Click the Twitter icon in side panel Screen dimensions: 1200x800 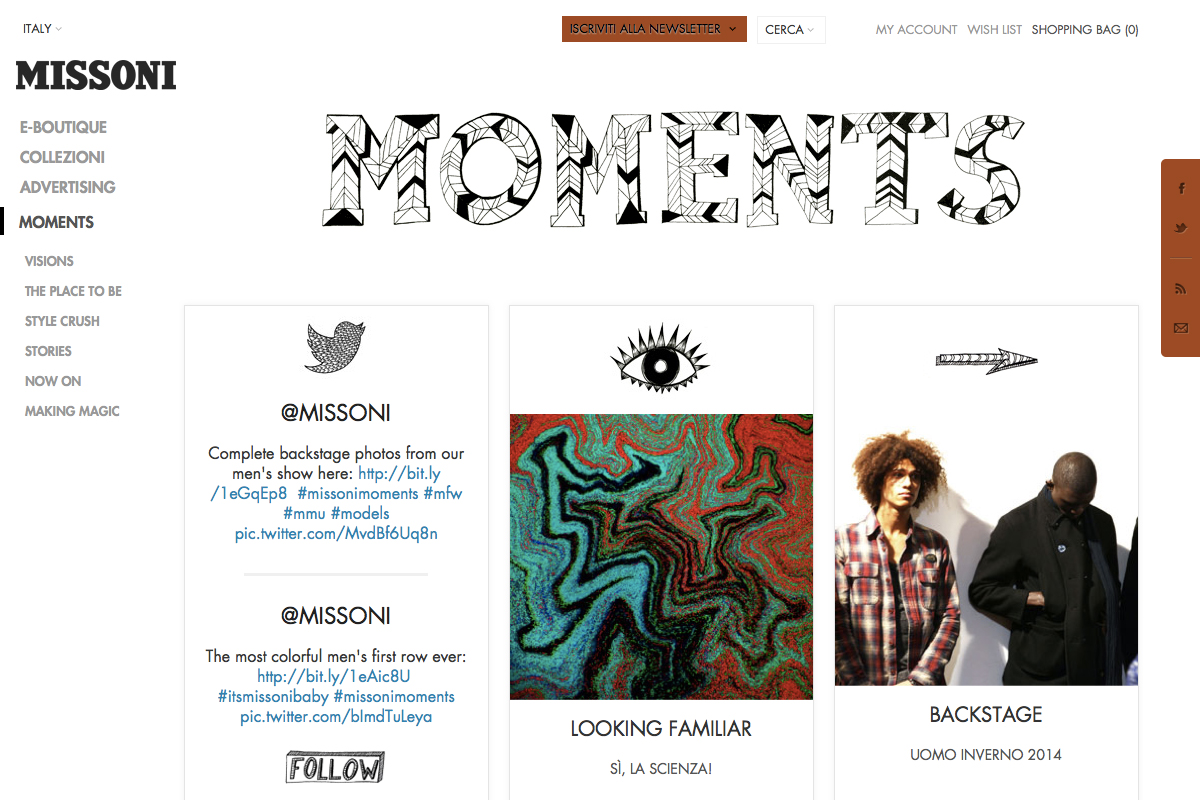tap(1181, 228)
